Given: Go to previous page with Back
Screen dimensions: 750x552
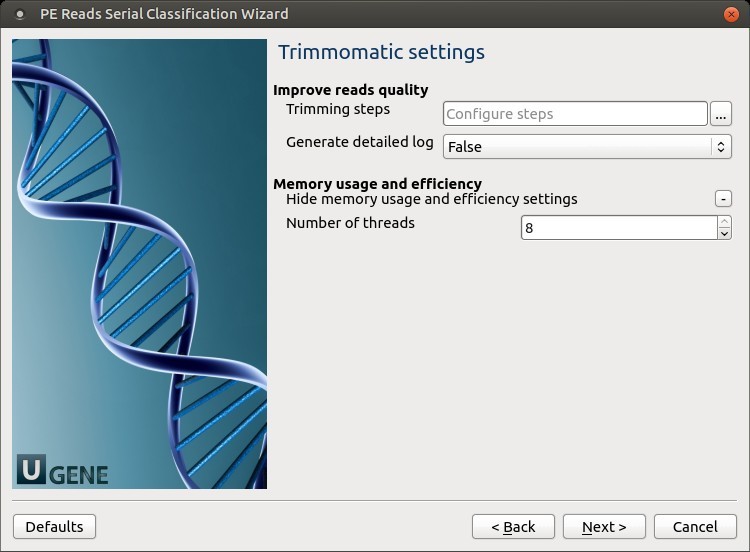Looking at the screenshot, I should tap(513, 527).
